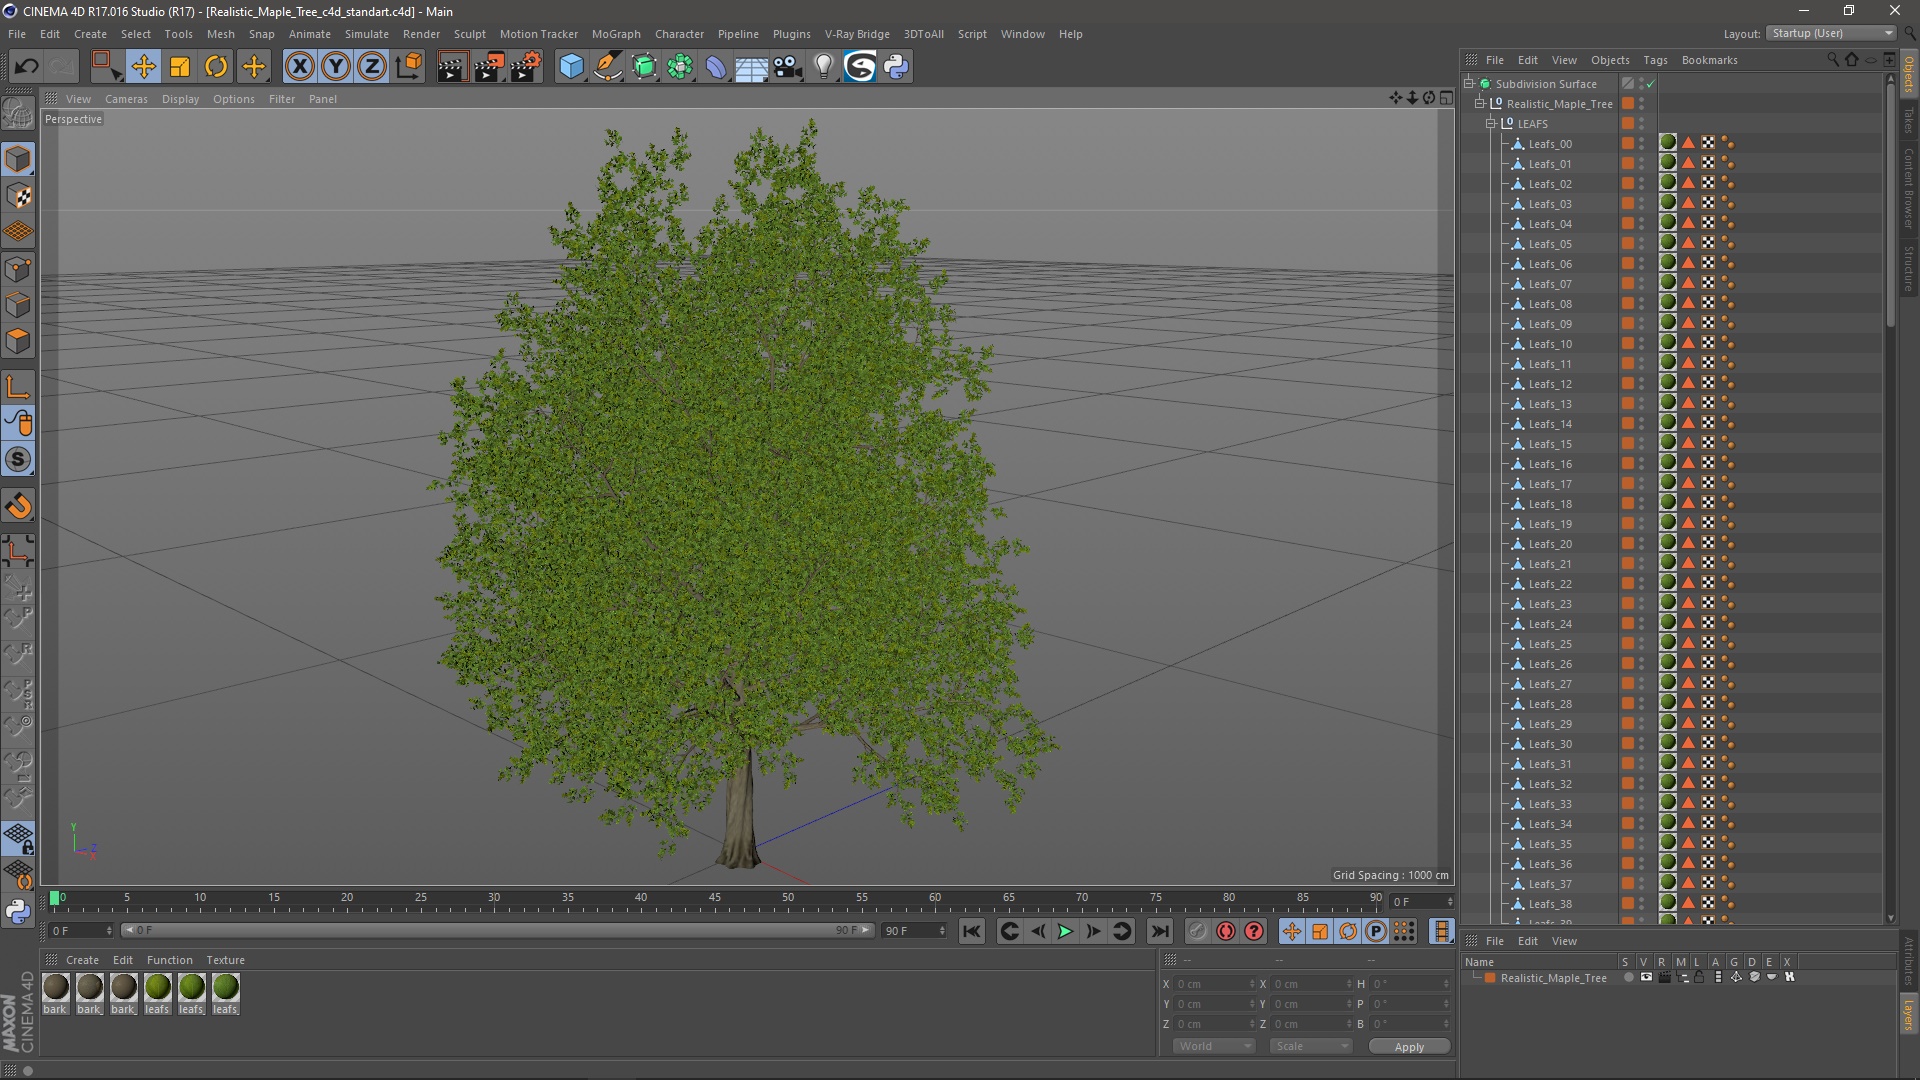Open the Cameras viewport menu
1920x1080 pixels.
pyautogui.click(x=126, y=99)
